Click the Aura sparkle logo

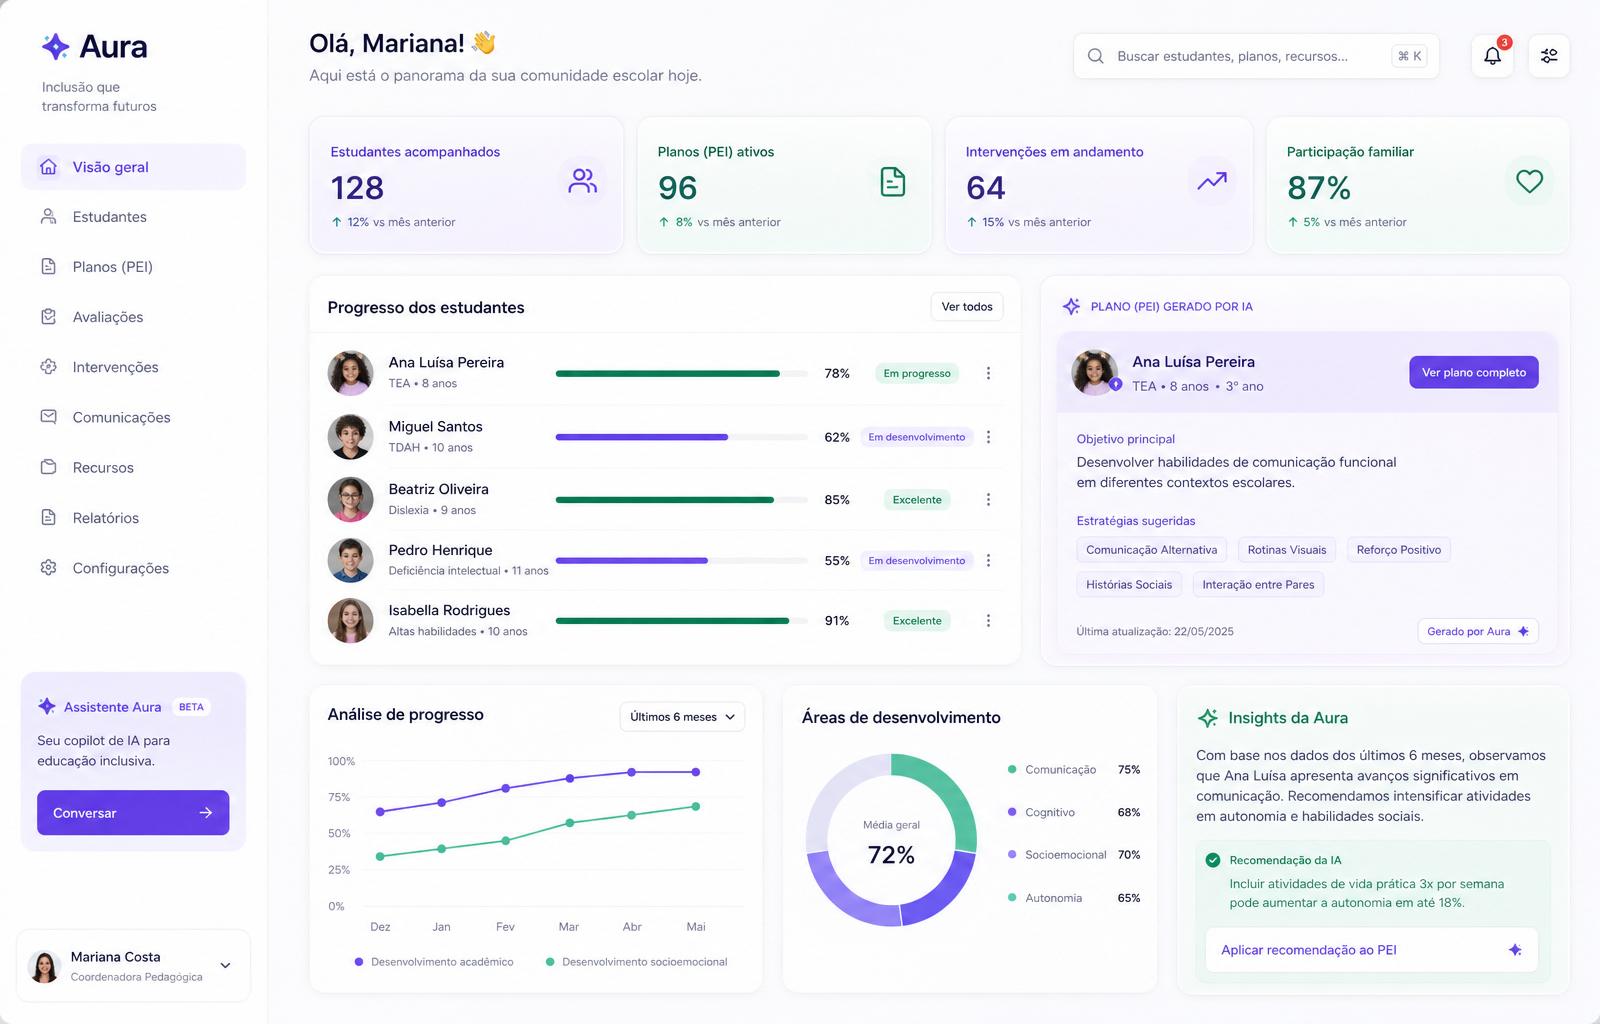tap(55, 46)
